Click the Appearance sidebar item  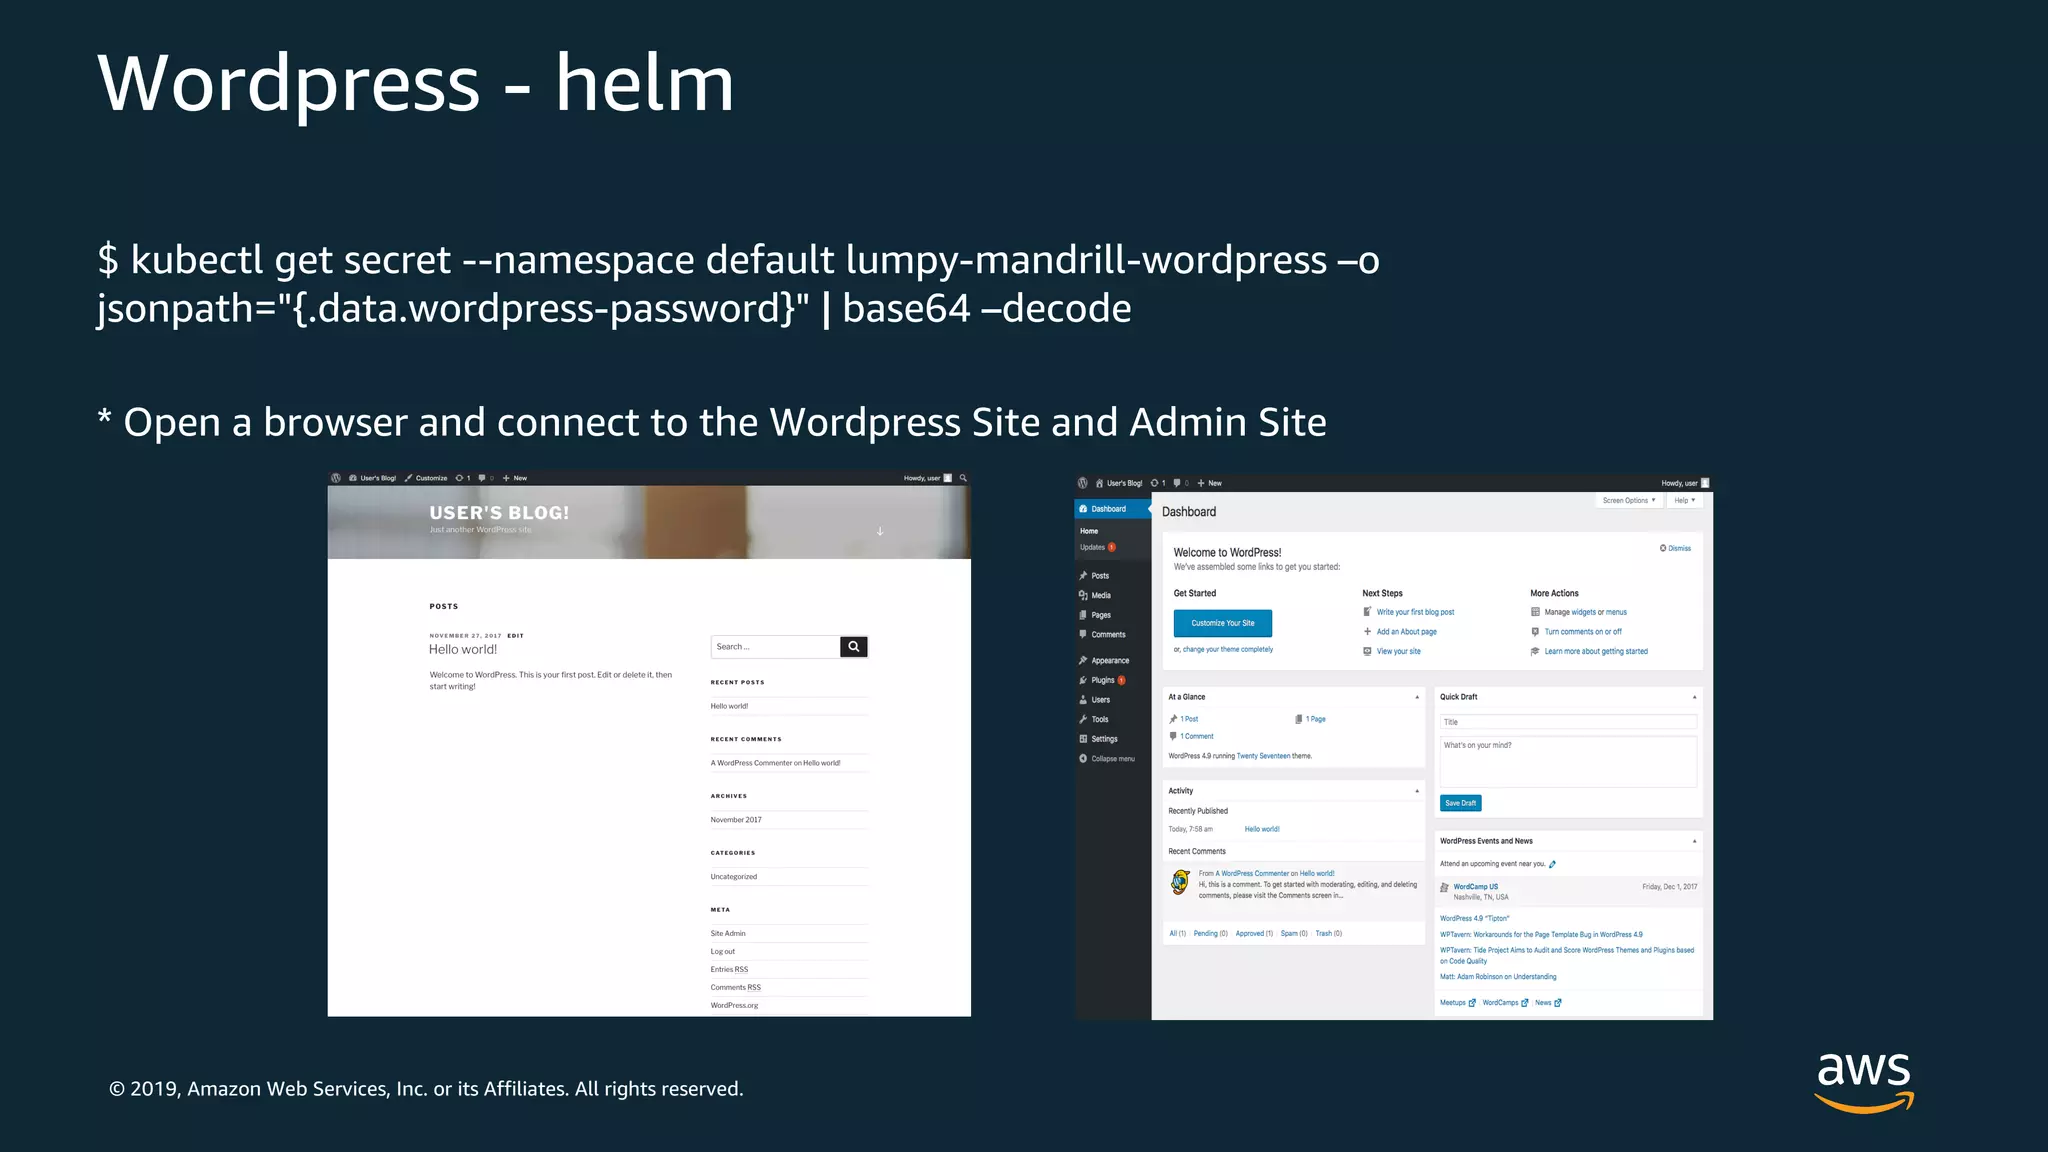tap(1109, 660)
